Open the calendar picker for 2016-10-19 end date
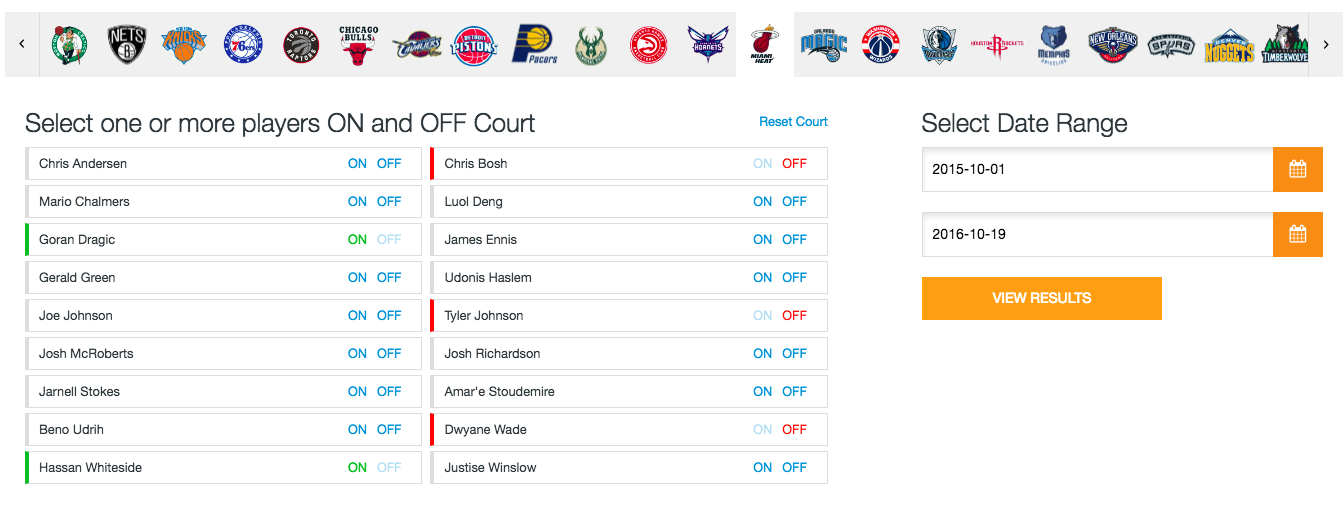This screenshot has height=515, width=1344. (1298, 234)
